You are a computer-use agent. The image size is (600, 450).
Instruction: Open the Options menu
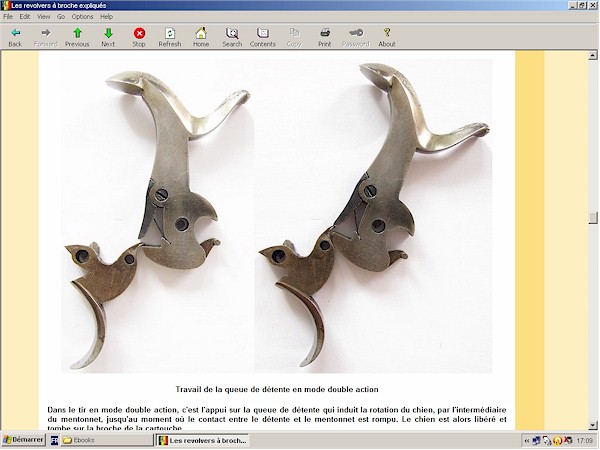pos(82,16)
